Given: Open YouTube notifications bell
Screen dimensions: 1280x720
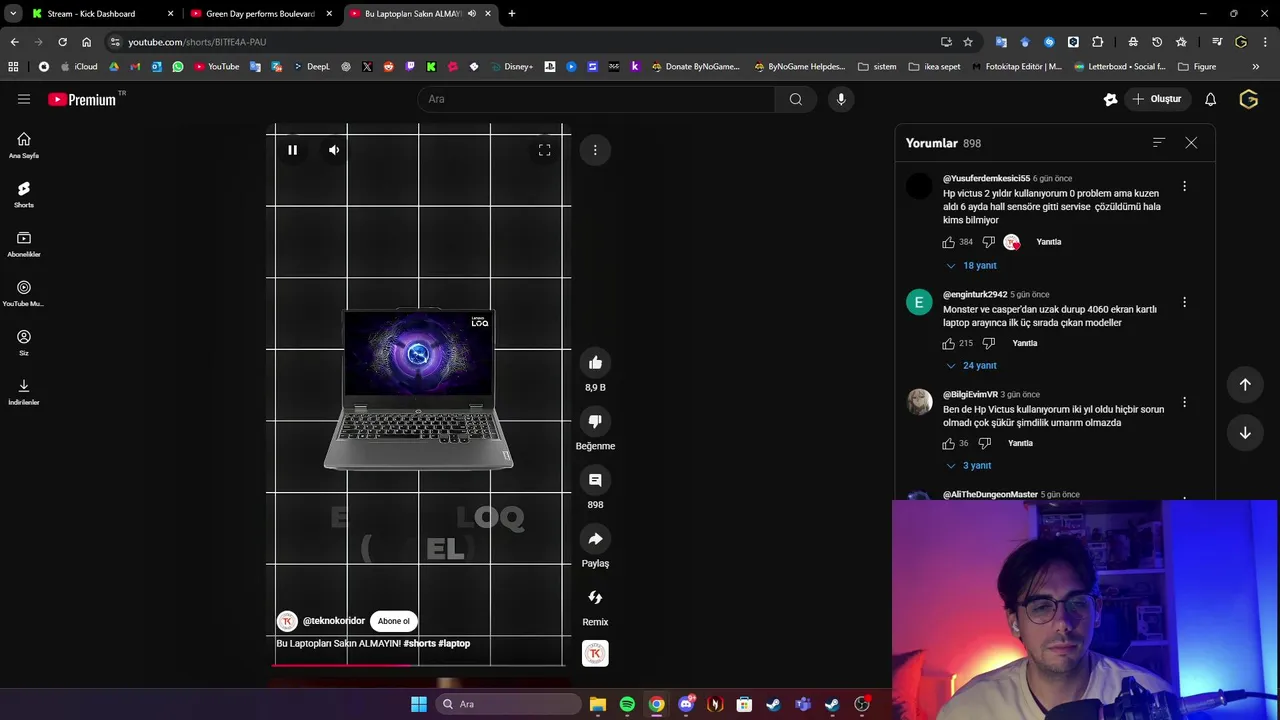Looking at the screenshot, I should tap(1210, 99).
